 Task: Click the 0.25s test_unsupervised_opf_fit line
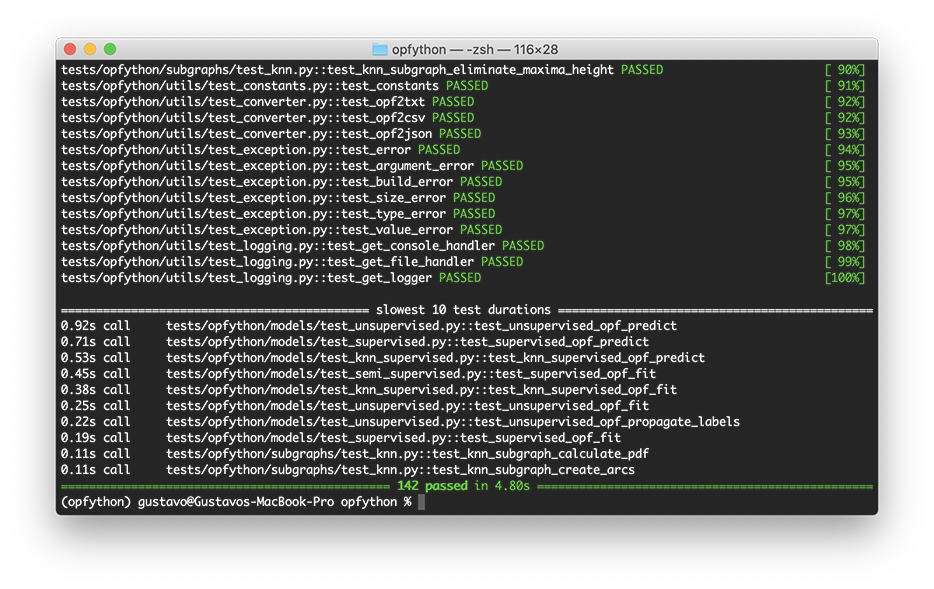click(x=355, y=406)
